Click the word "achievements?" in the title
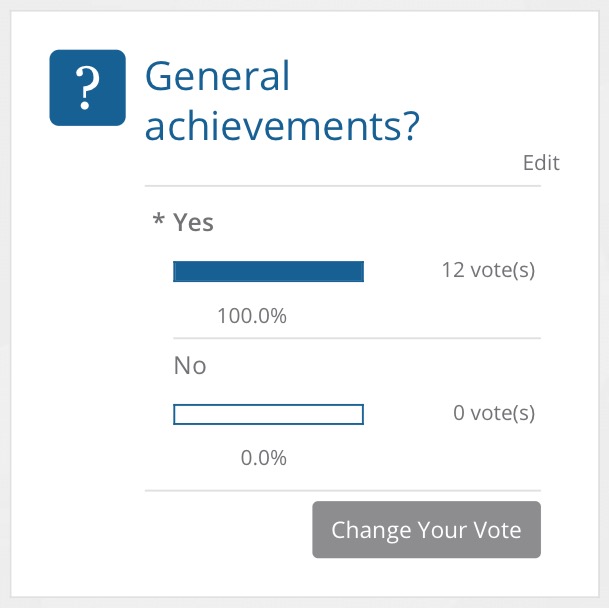 [x=282, y=126]
